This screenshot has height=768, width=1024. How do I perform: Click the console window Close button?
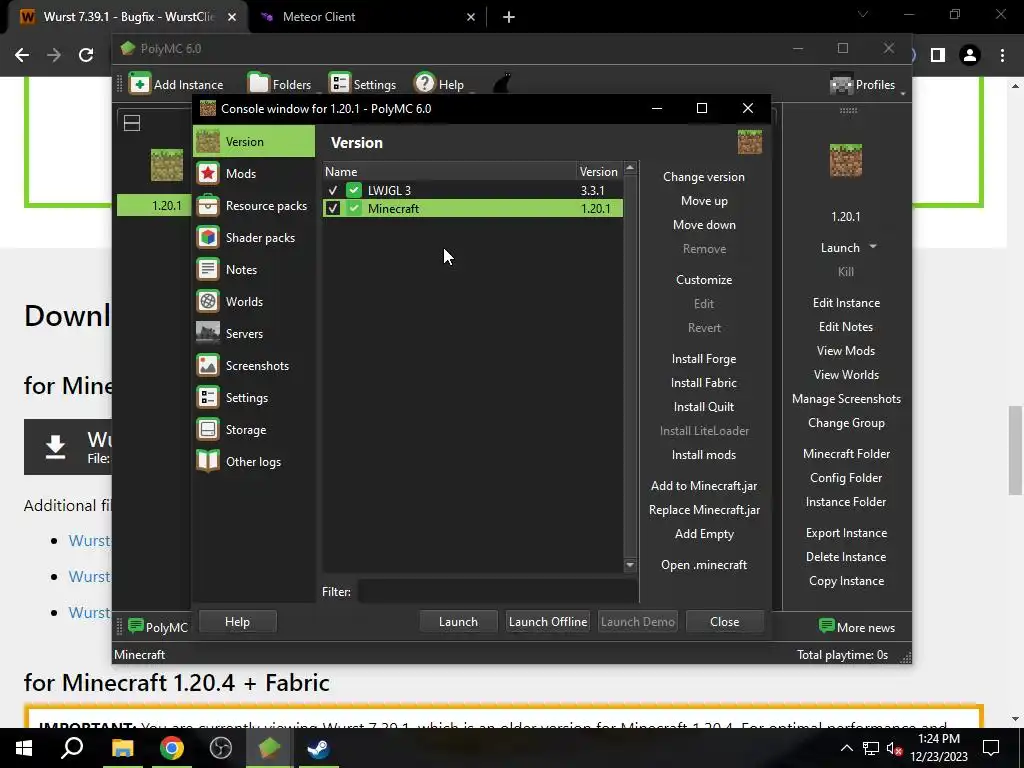click(725, 622)
